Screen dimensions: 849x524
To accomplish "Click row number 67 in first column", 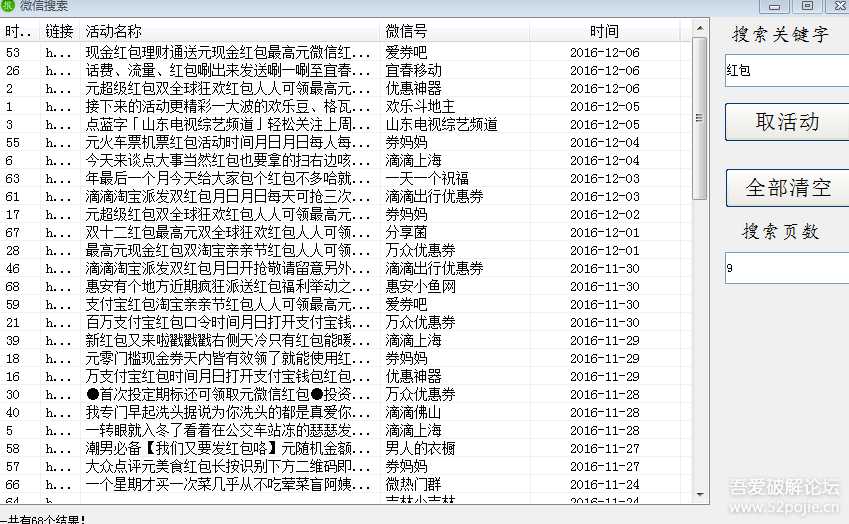I will tap(13, 233).
